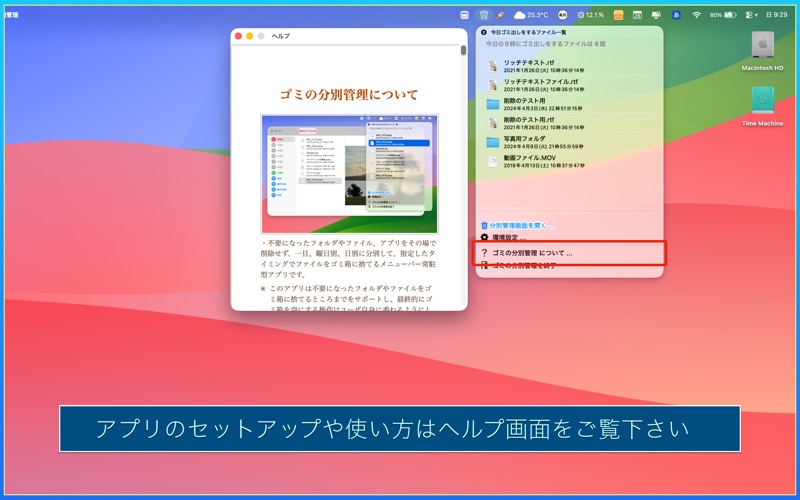Select the 動画ファイル.MOV file row
Viewport: 800px width, 500px height.
569,161
